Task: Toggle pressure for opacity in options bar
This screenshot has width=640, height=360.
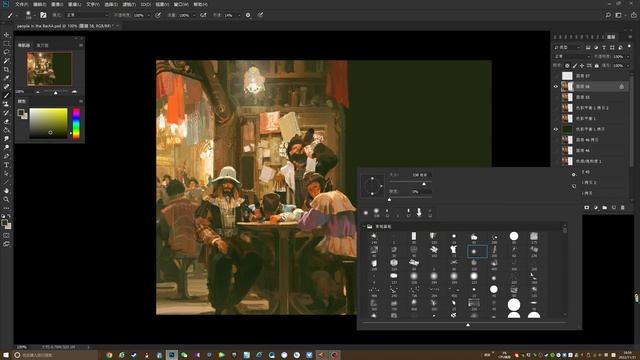Action: click(158, 15)
